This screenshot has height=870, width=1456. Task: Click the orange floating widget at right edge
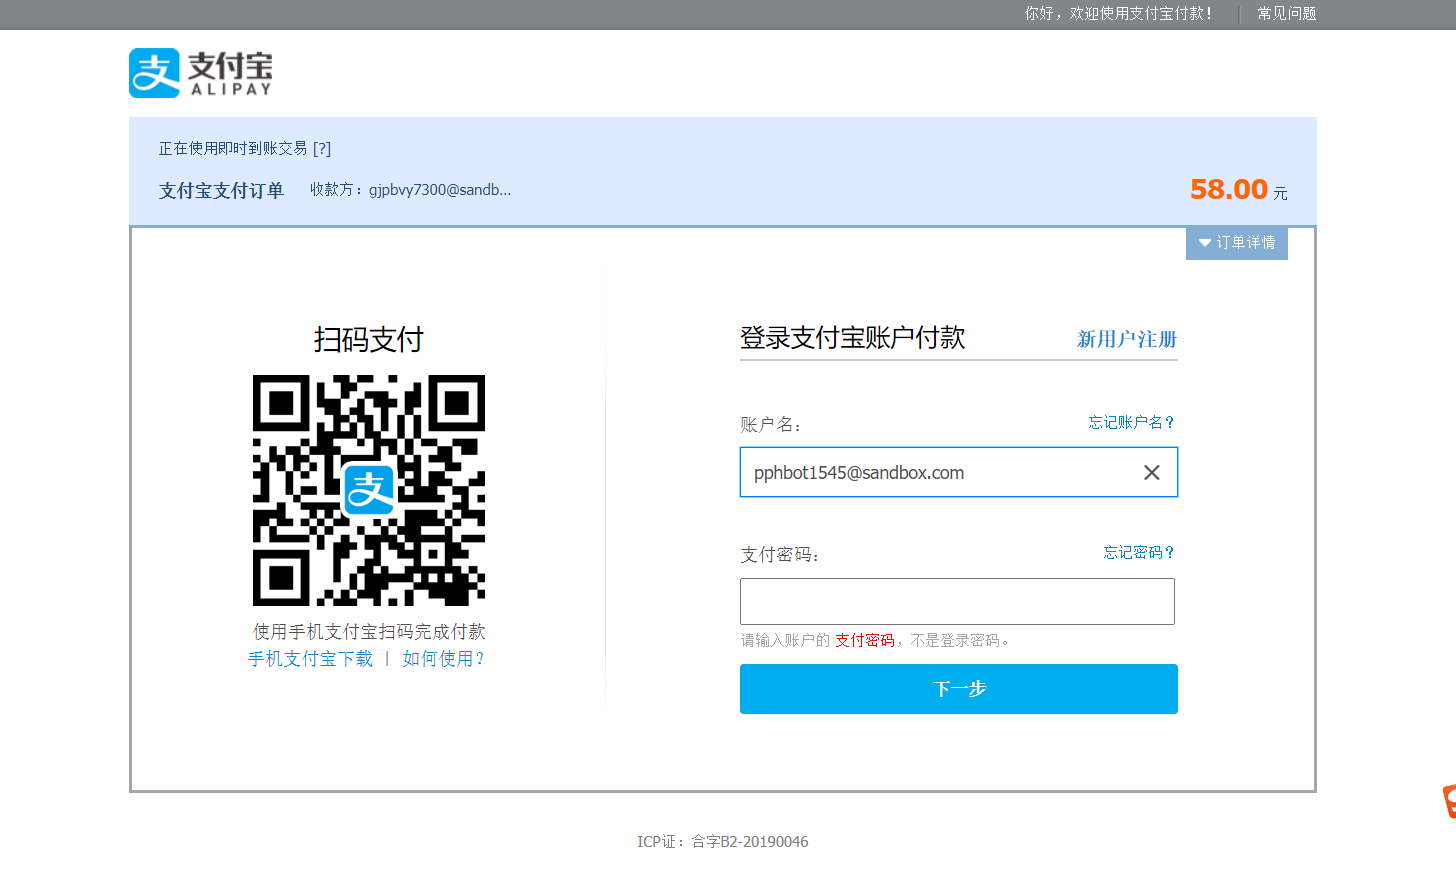point(1449,801)
